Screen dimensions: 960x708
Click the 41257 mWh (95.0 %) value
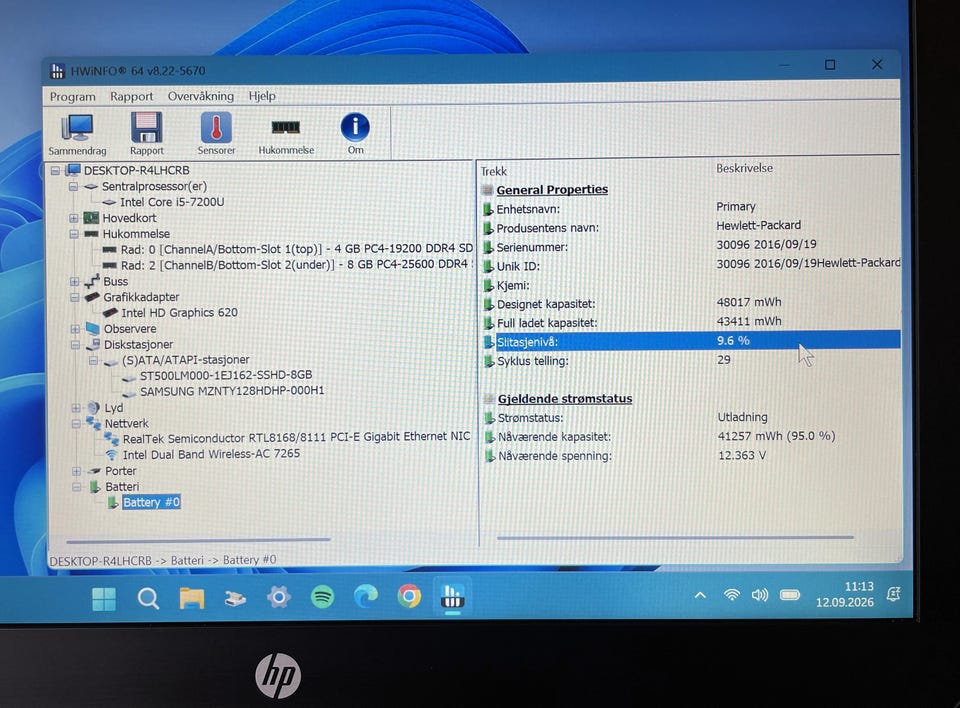click(776, 436)
